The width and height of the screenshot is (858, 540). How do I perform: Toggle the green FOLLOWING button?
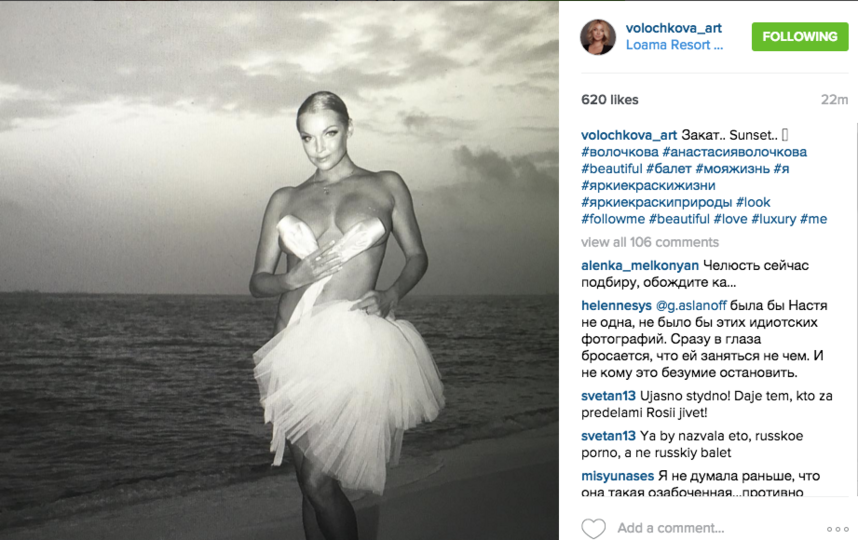pos(800,37)
